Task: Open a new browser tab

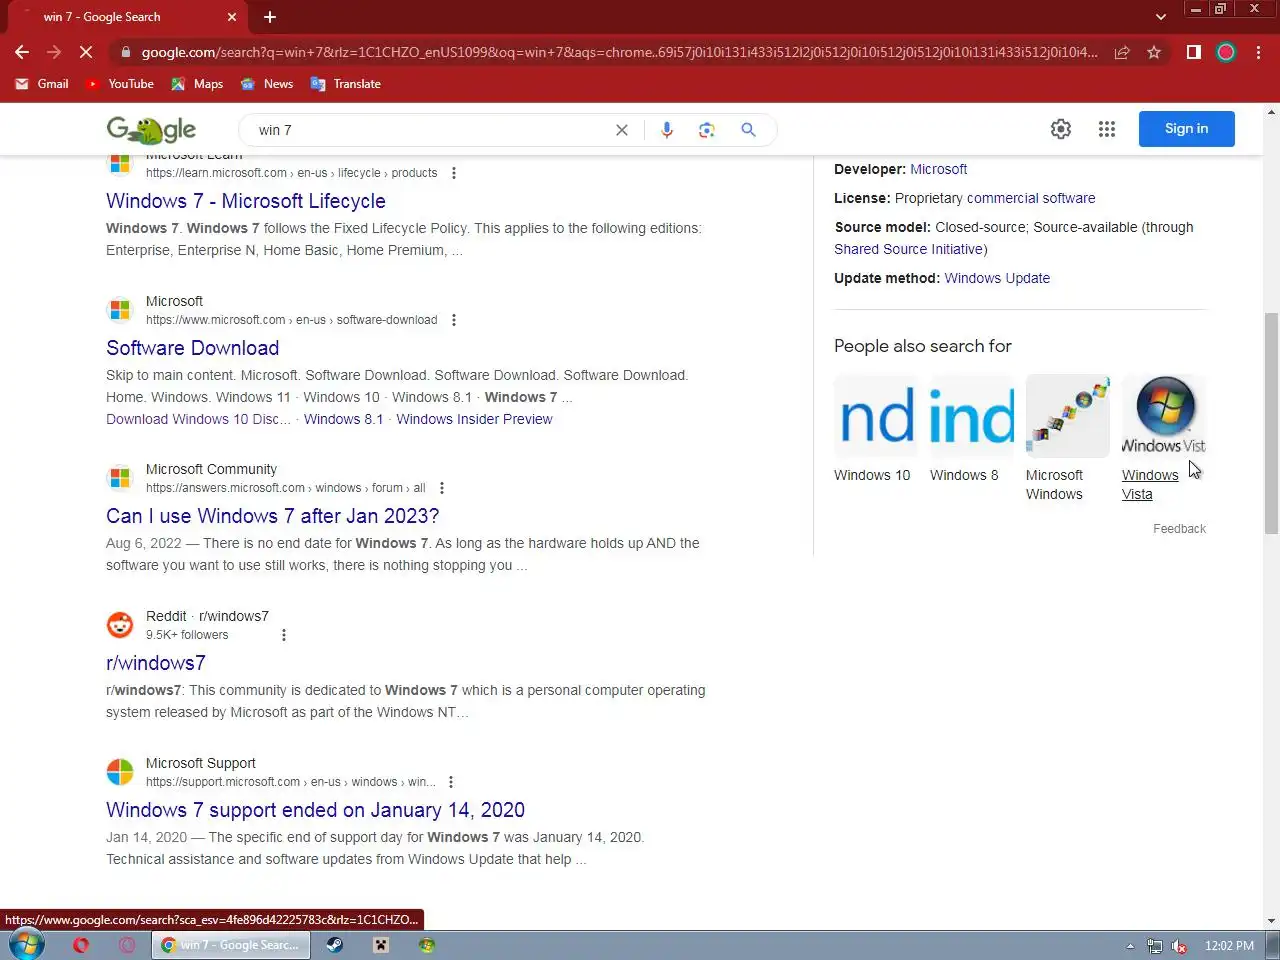Action: (270, 17)
